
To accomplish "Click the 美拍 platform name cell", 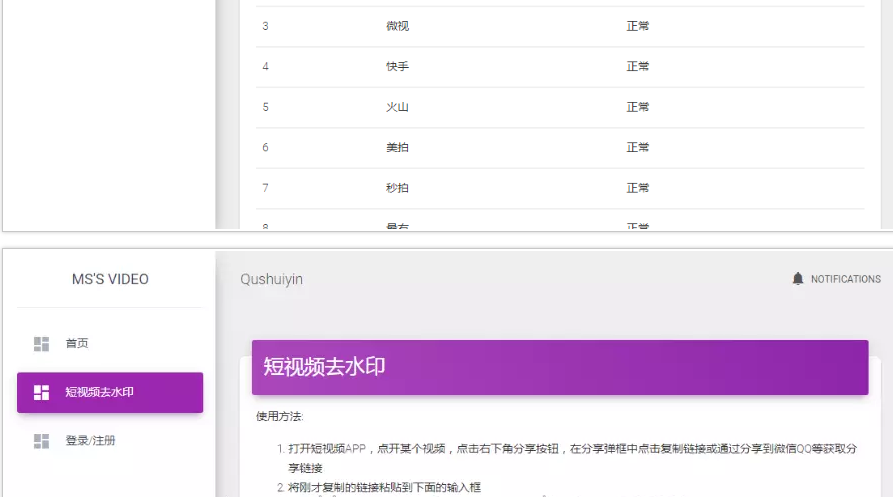I will coord(397,148).
